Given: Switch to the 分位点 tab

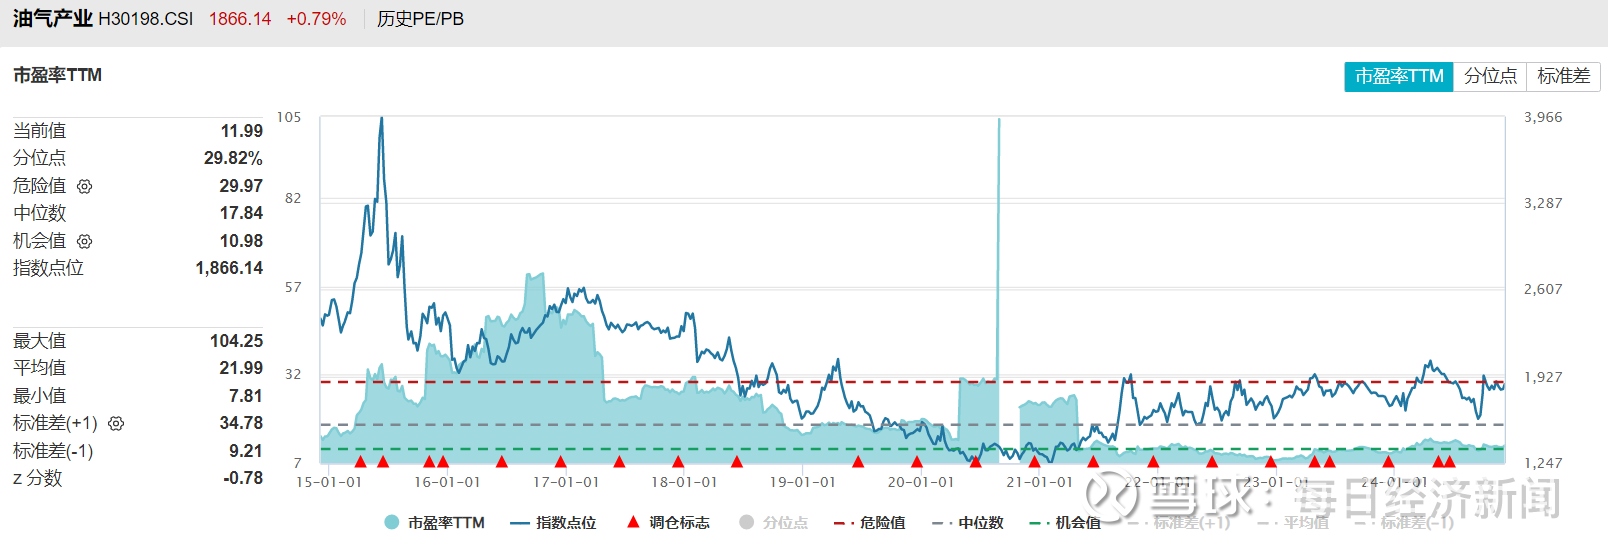Looking at the screenshot, I should click(x=1490, y=76).
